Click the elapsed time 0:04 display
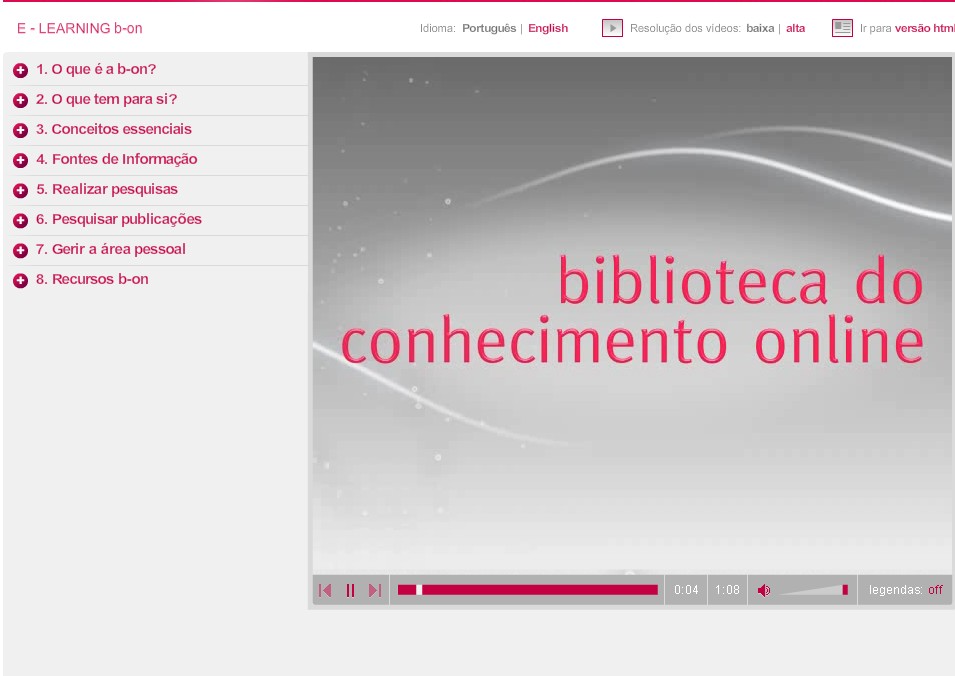955x676 pixels. tap(686, 590)
